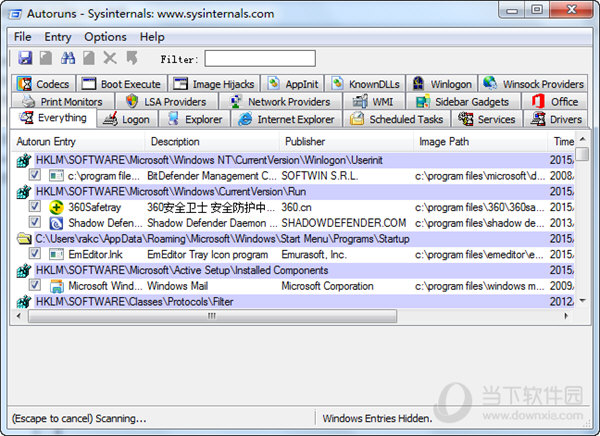Click registry icon of Active Setup row

(24, 270)
